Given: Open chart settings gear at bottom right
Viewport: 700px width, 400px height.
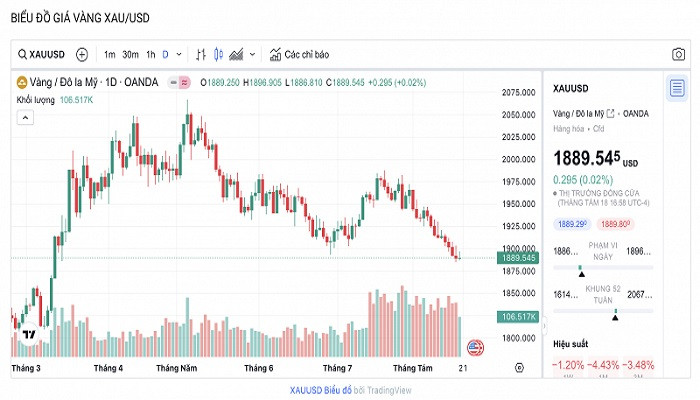Looking at the screenshot, I should (519, 368).
